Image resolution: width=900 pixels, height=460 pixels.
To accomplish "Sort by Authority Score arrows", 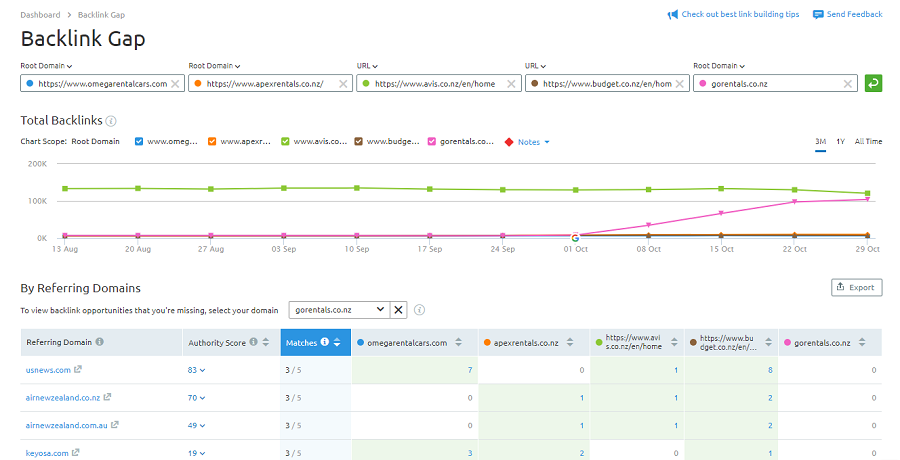I will click(x=266, y=342).
